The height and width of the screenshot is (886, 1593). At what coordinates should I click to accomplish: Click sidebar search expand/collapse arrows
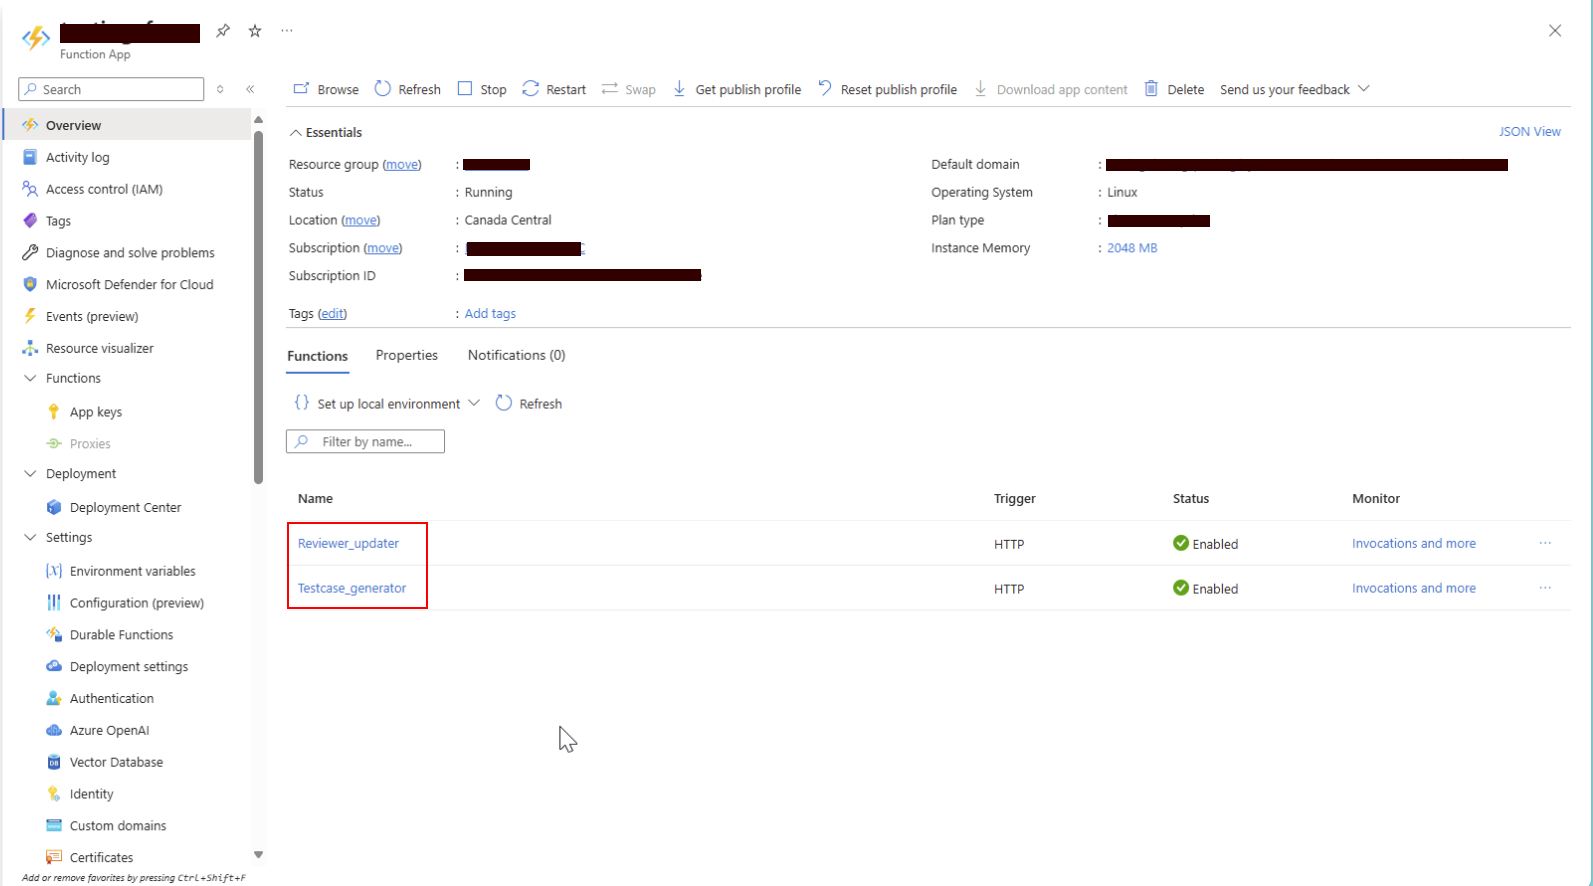pos(220,89)
